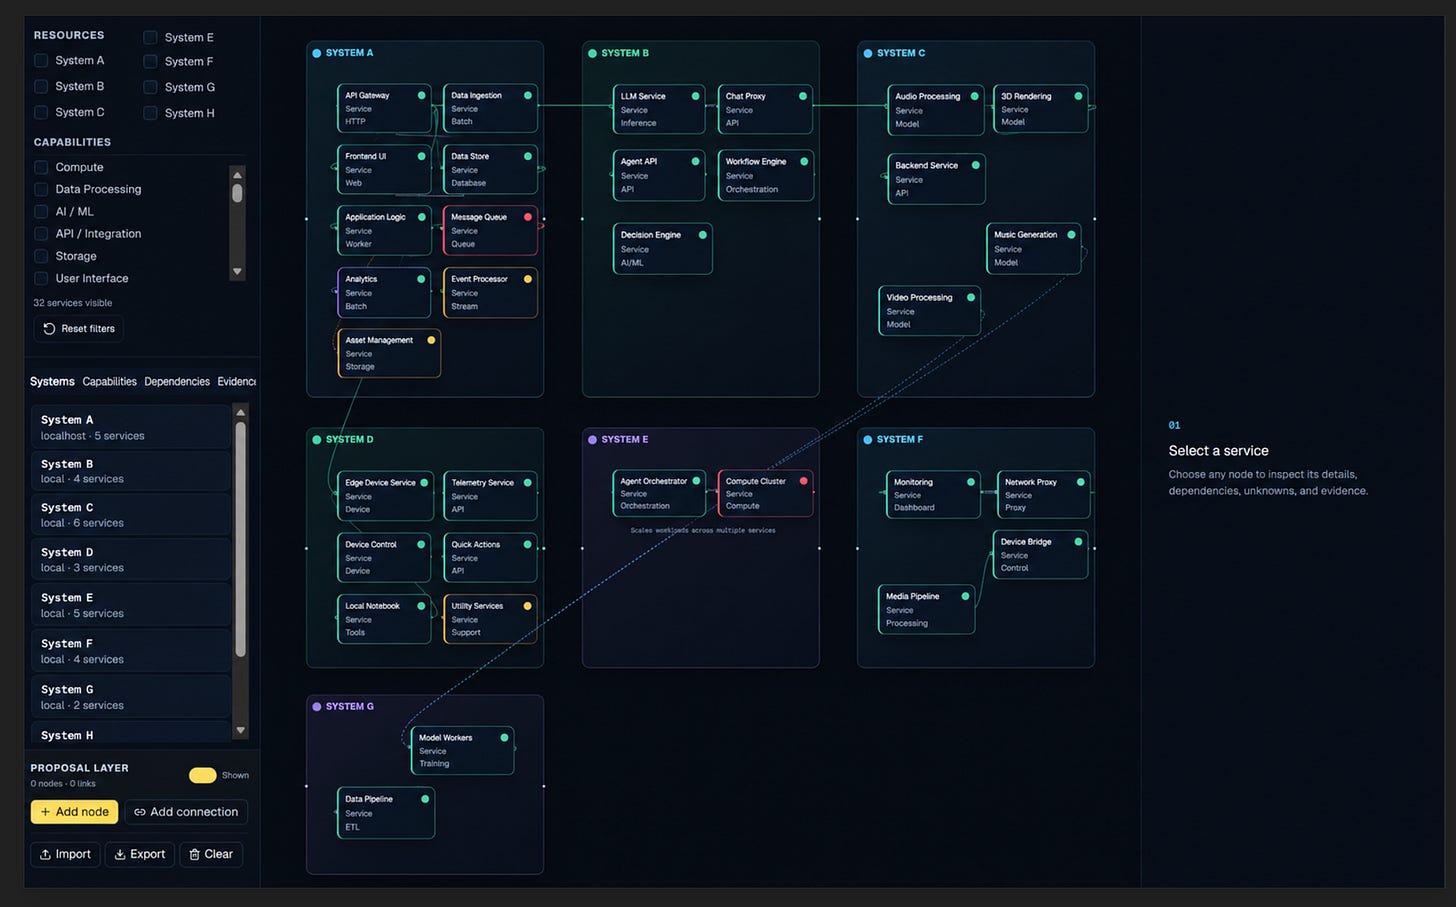Switch to the Evidence tab
Image resolution: width=1456 pixels, height=907 pixels.
pyautogui.click(x=237, y=381)
